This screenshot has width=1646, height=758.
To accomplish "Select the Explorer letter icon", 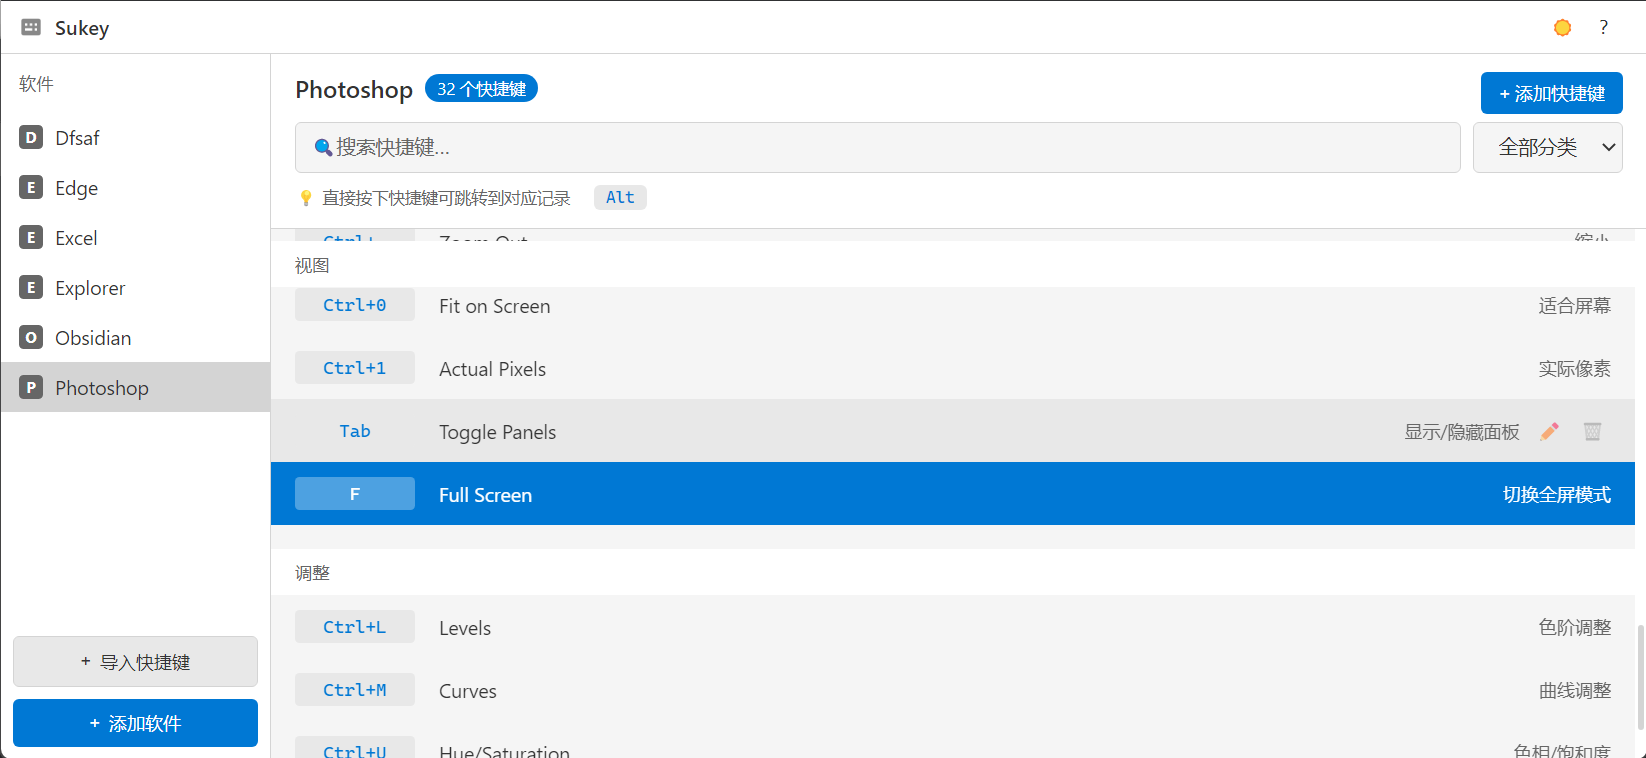I will (x=31, y=287).
